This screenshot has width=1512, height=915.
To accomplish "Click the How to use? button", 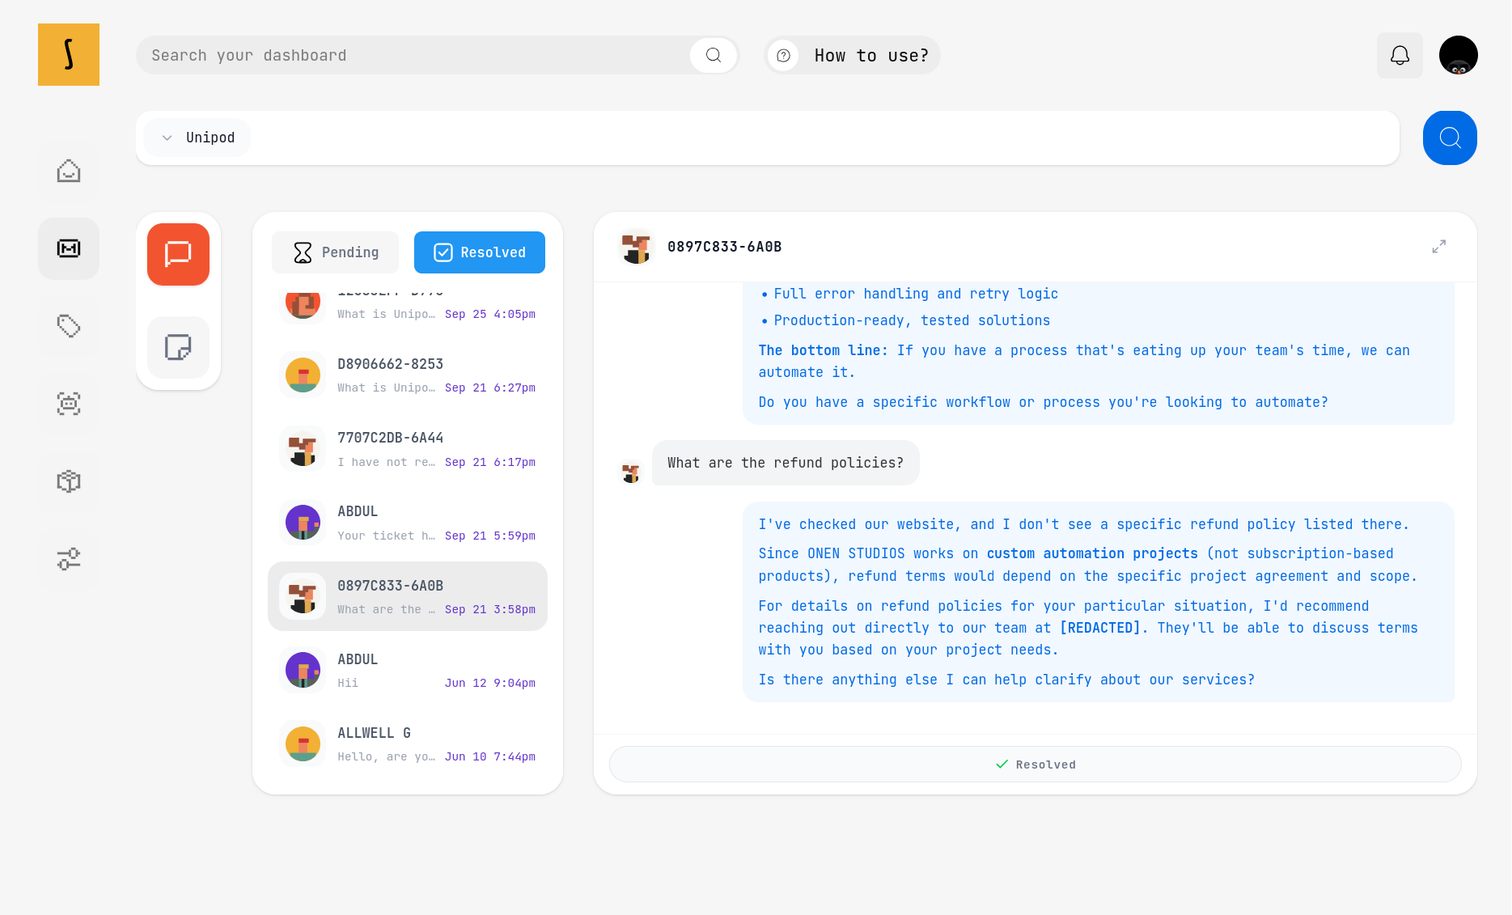I will click(x=853, y=55).
